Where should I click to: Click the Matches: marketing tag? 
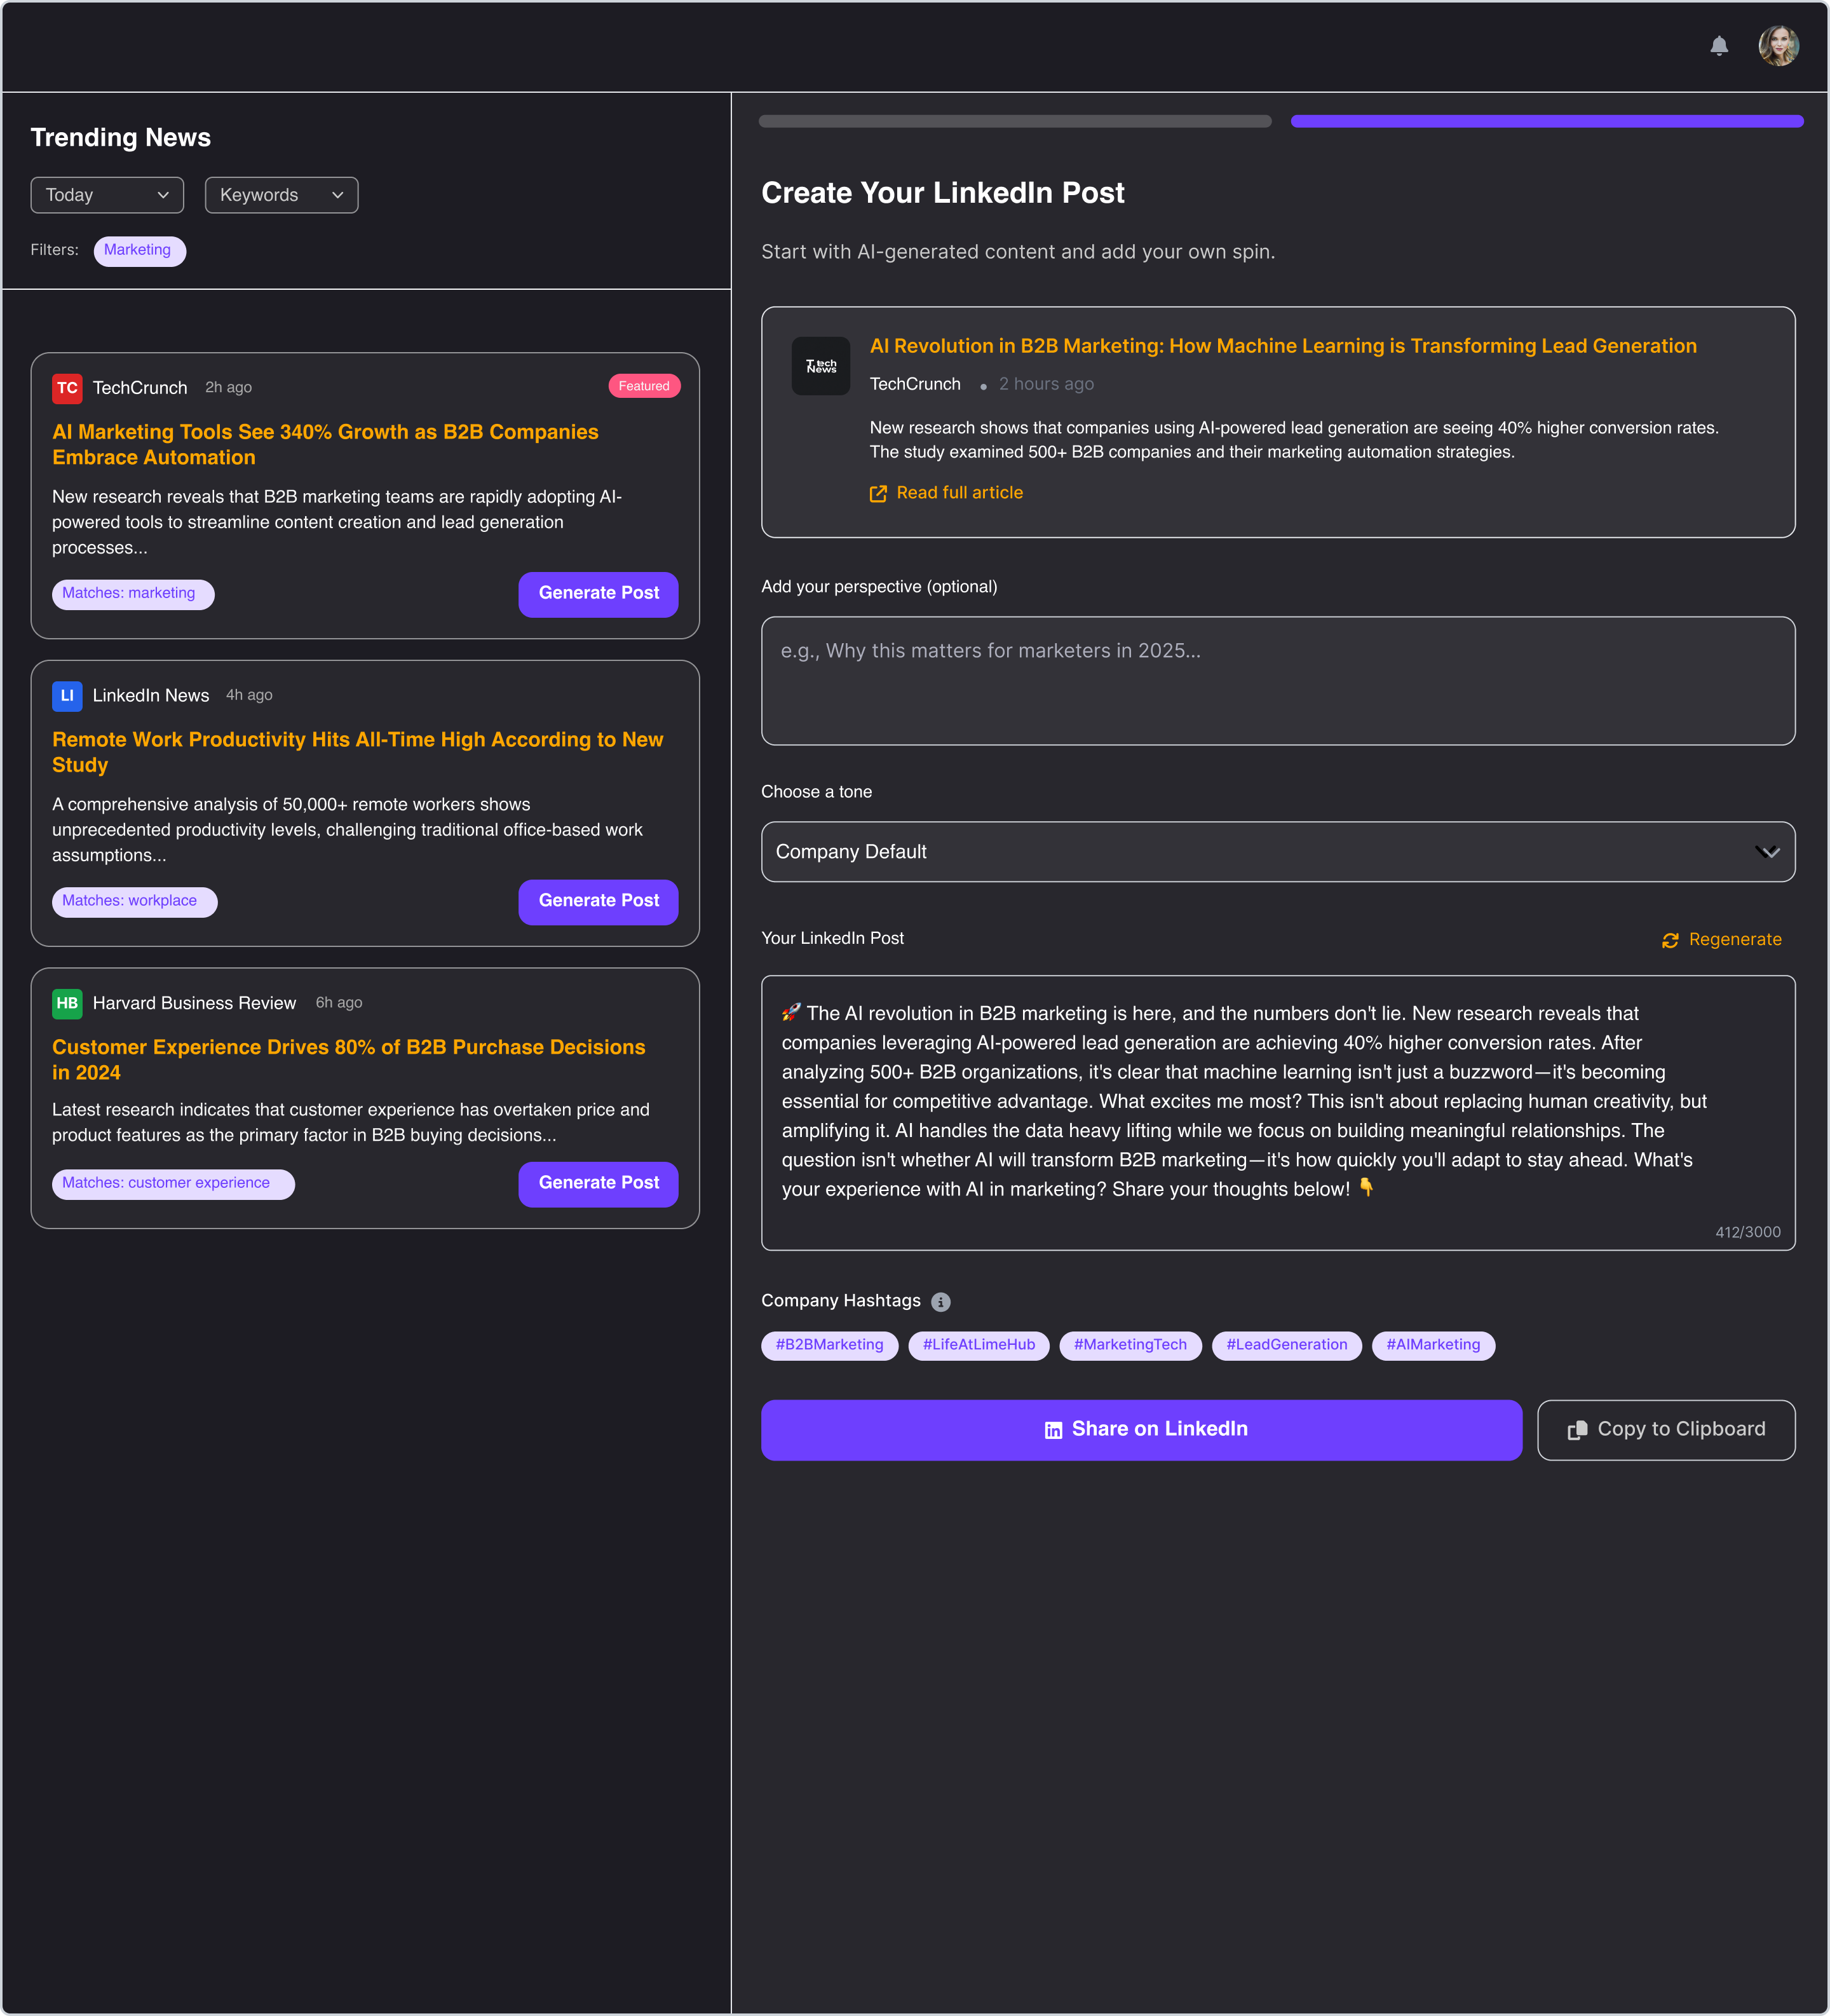(133, 594)
